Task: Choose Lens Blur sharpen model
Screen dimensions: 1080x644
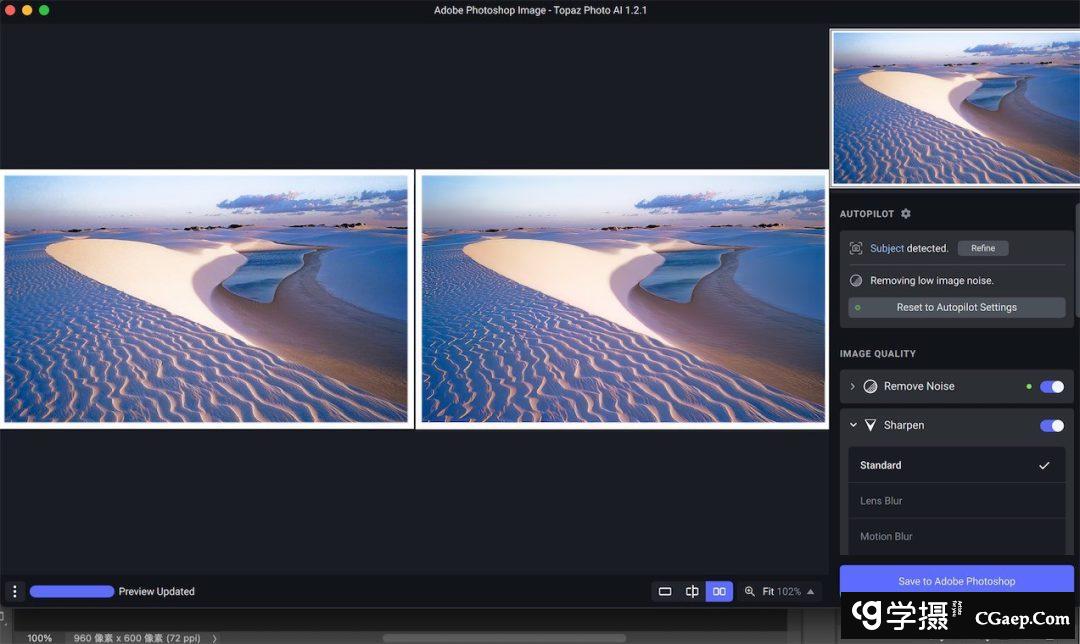Action: (x=955, y=501)
